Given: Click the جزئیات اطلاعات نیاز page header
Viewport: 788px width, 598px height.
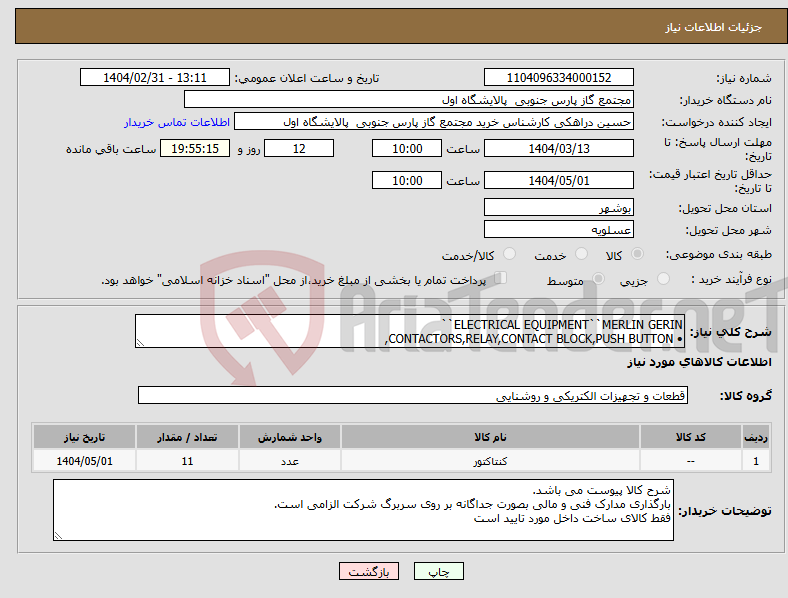Looking at the screenshot, I should [714, 27].
